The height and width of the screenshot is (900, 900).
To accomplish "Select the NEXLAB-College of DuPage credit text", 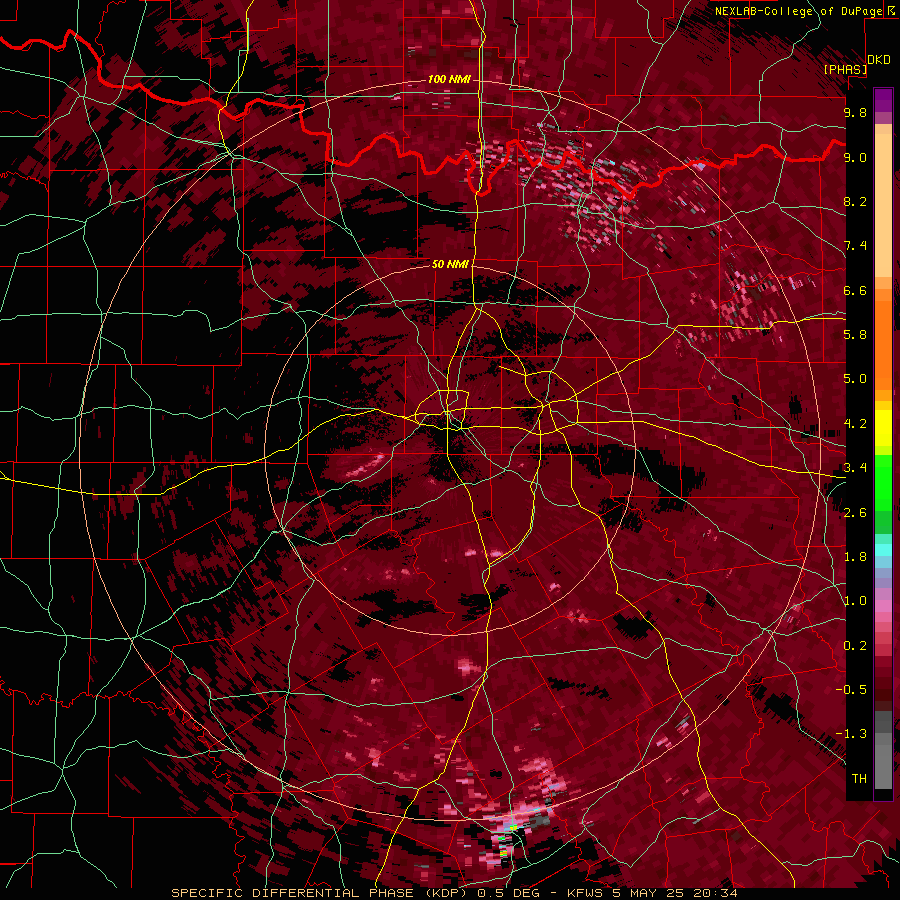I will 799,11.
